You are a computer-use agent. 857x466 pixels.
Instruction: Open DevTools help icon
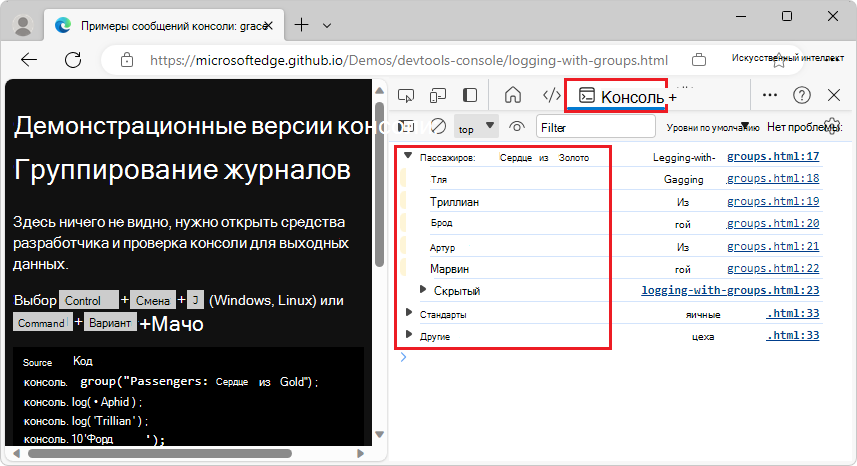click(x=802, y=95)
